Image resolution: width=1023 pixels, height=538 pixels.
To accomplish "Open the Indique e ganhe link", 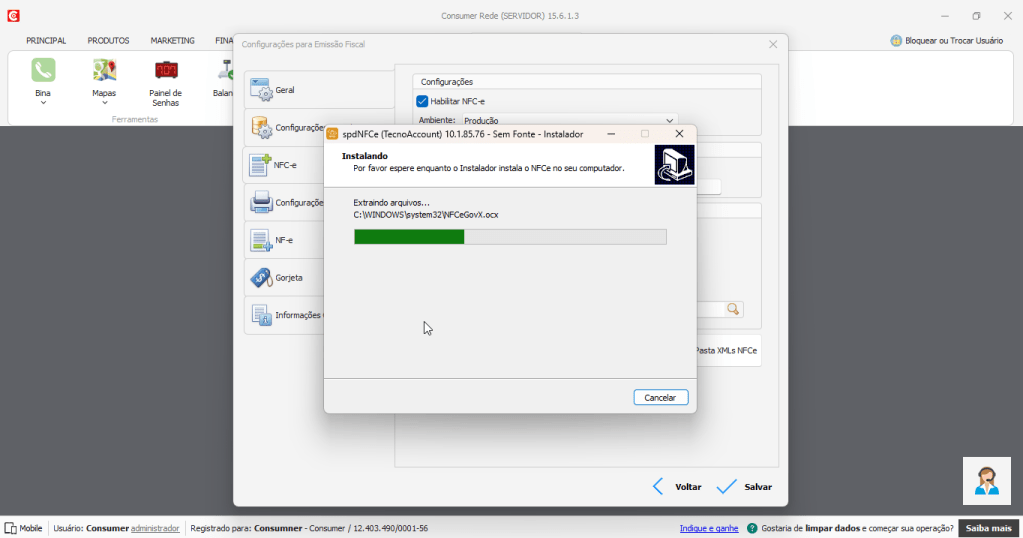I will 708,528.
